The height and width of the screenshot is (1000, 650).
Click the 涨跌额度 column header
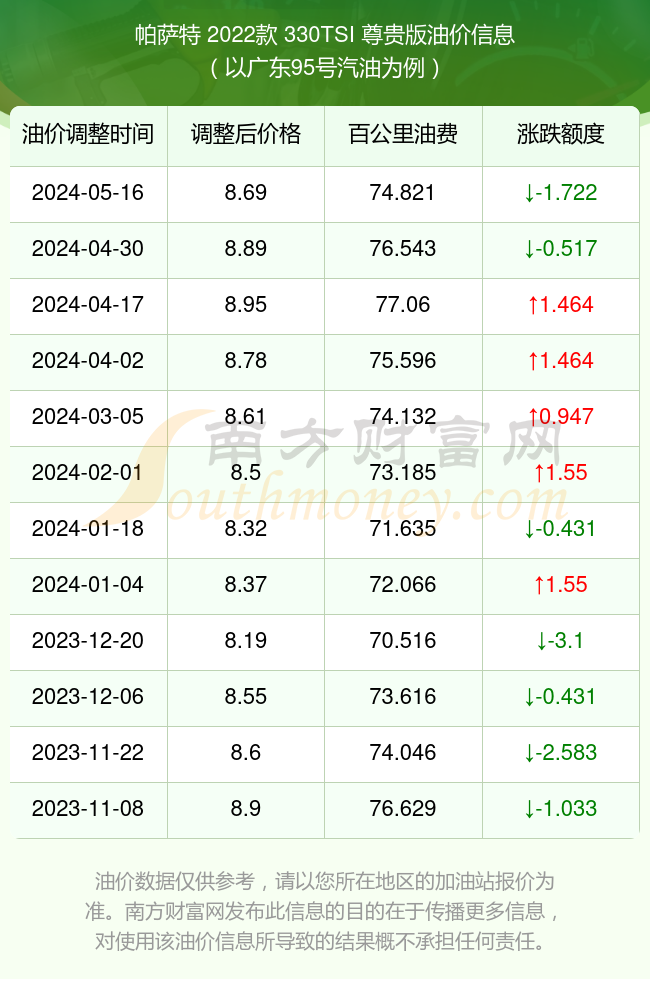pos(561,134)
